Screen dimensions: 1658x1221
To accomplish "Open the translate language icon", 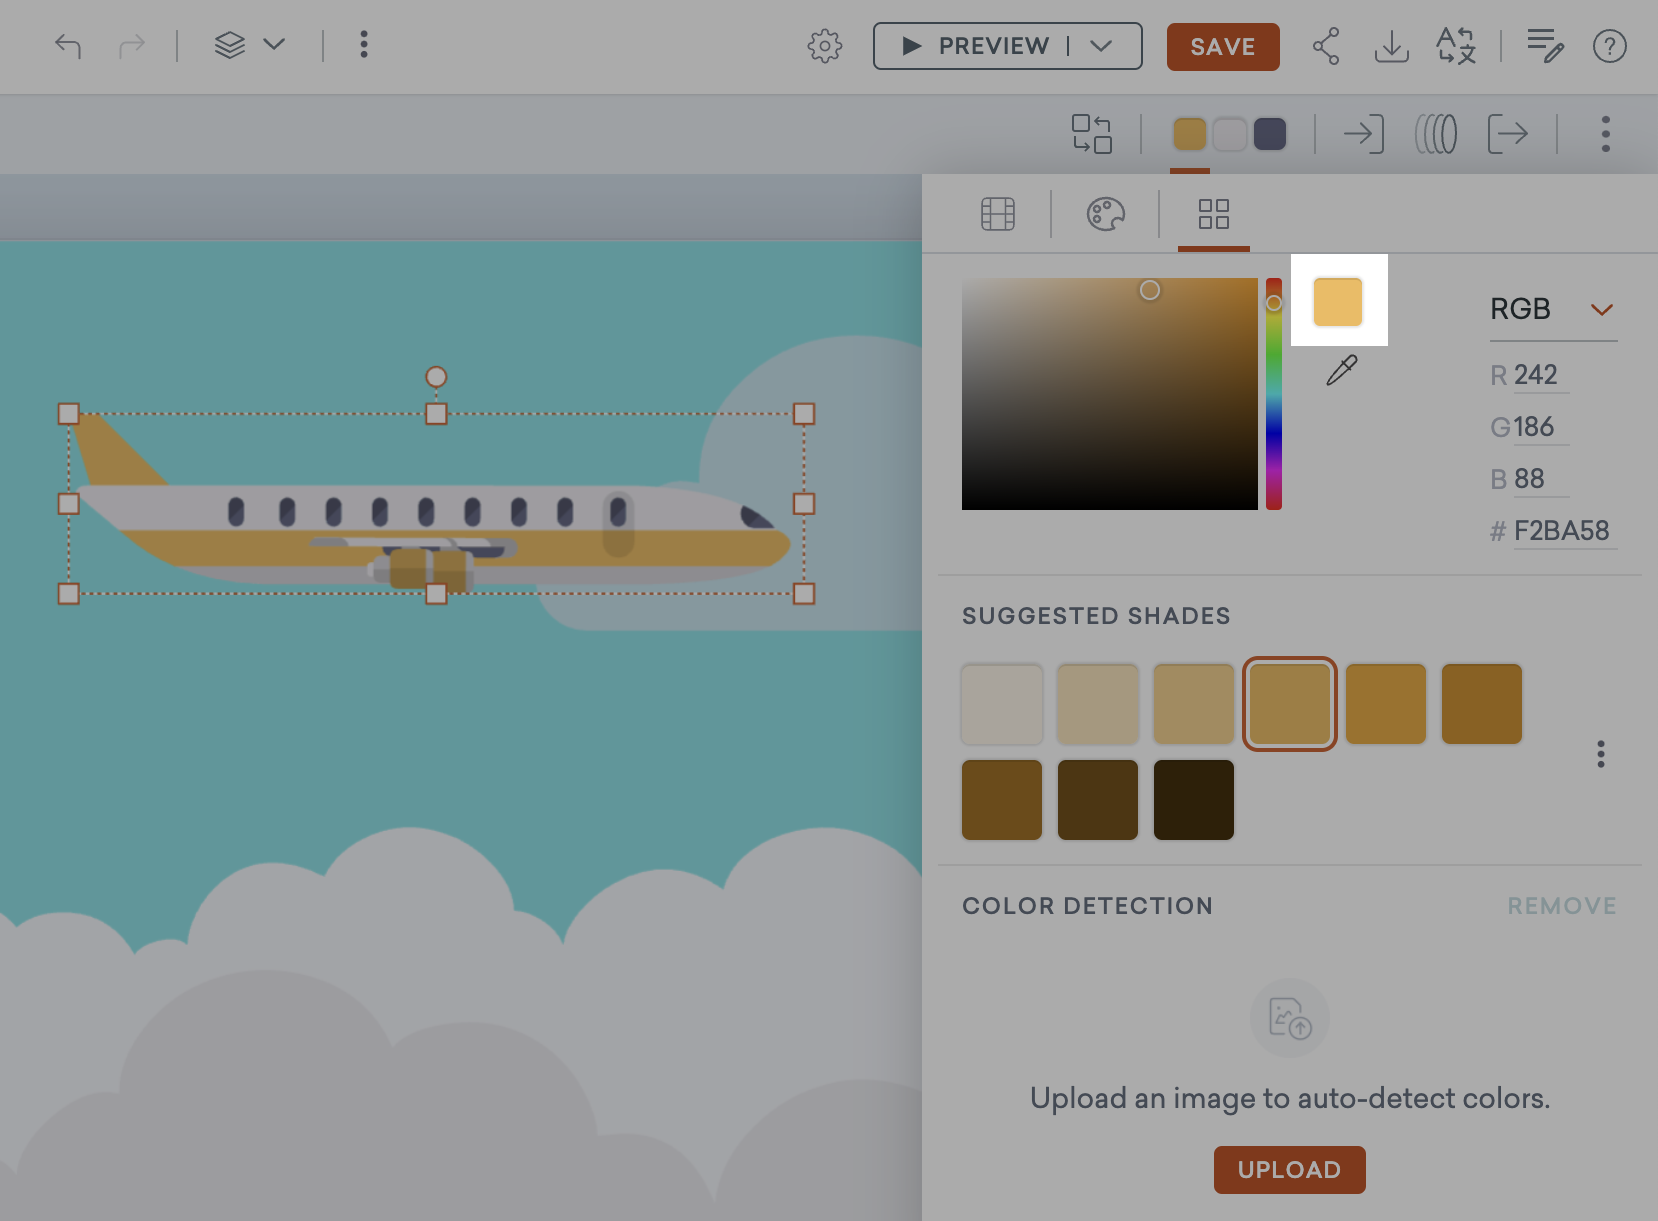I will point(1456,46).
